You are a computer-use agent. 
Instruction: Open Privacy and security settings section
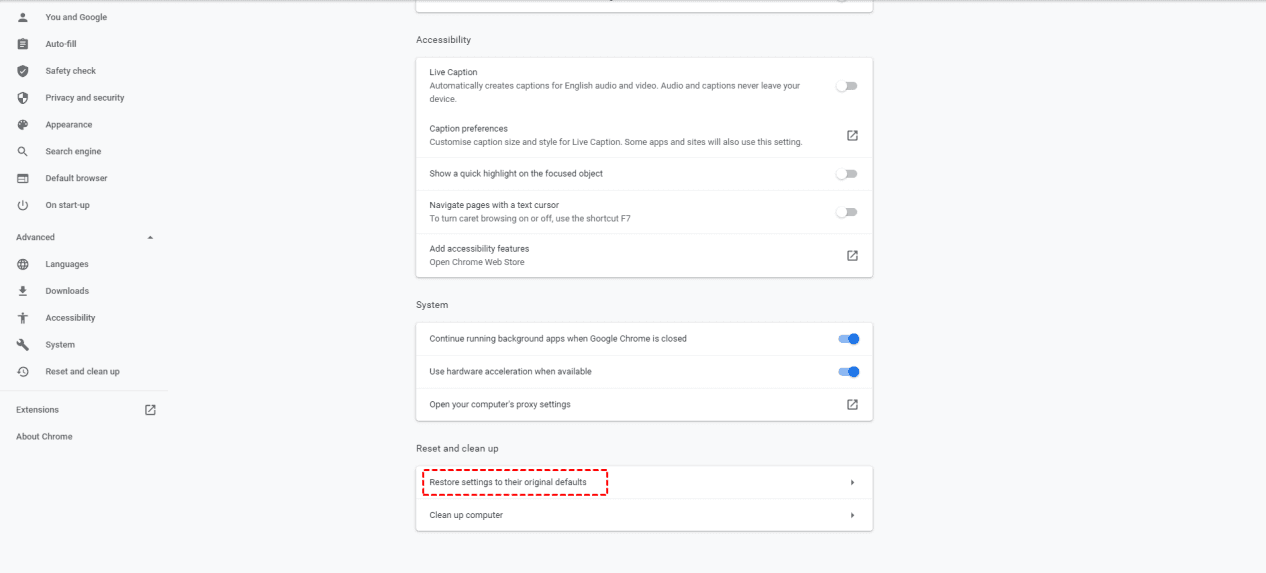[85, 98]
